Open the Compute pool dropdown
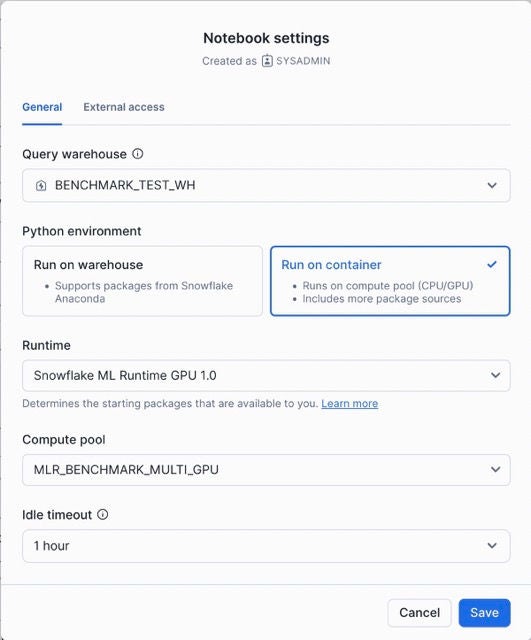The width and height of the screenshot is (531, 640). tap(266, 469)
